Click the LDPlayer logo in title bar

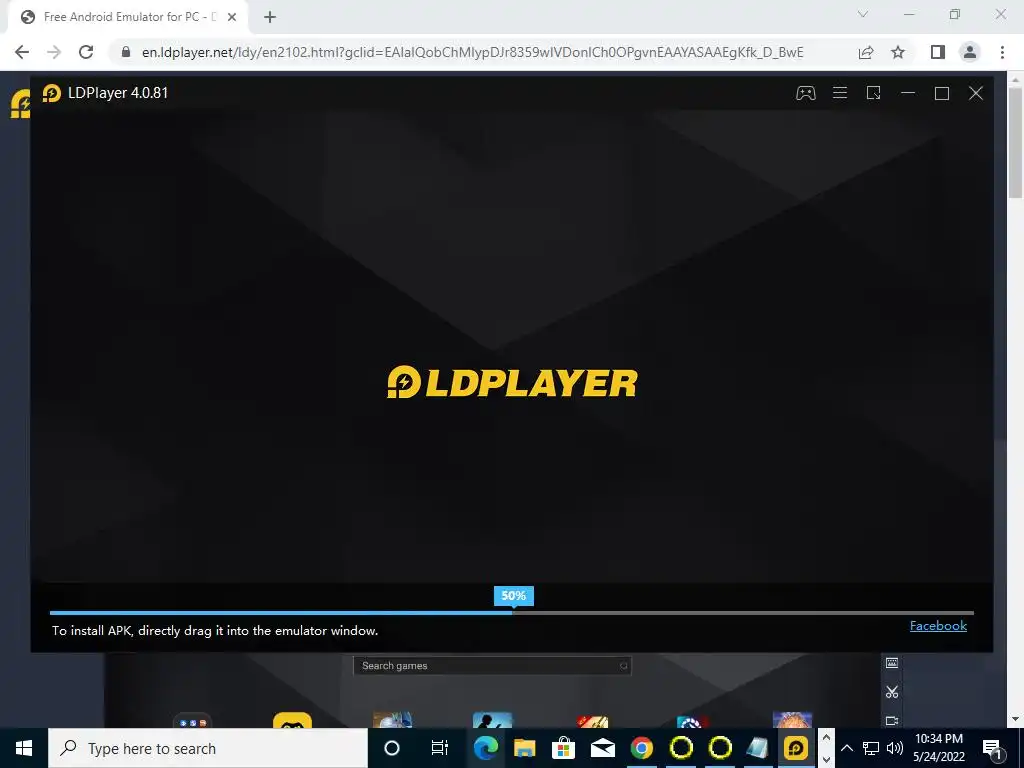(52, 93)
